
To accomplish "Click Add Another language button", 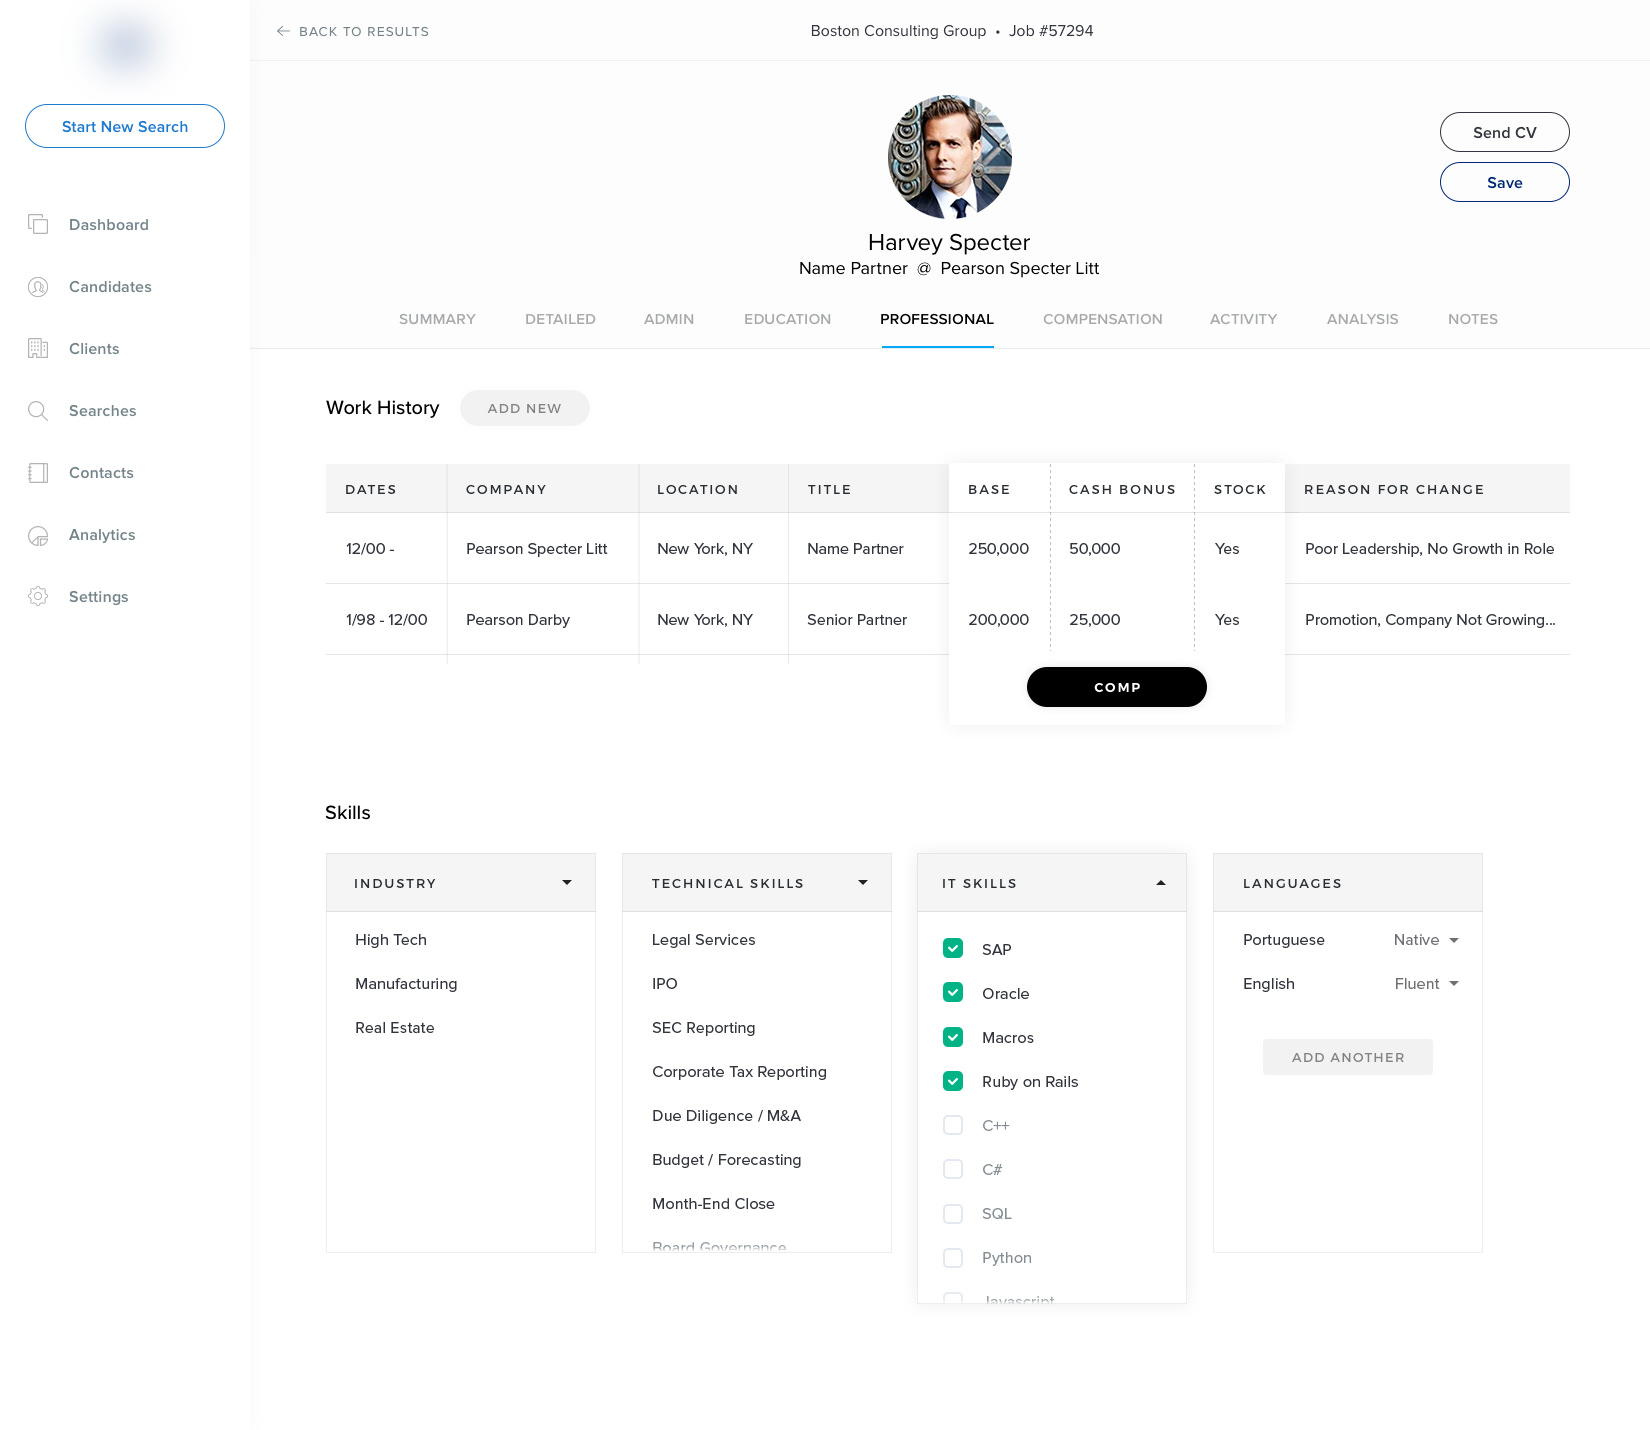I will (1348, 1057).
